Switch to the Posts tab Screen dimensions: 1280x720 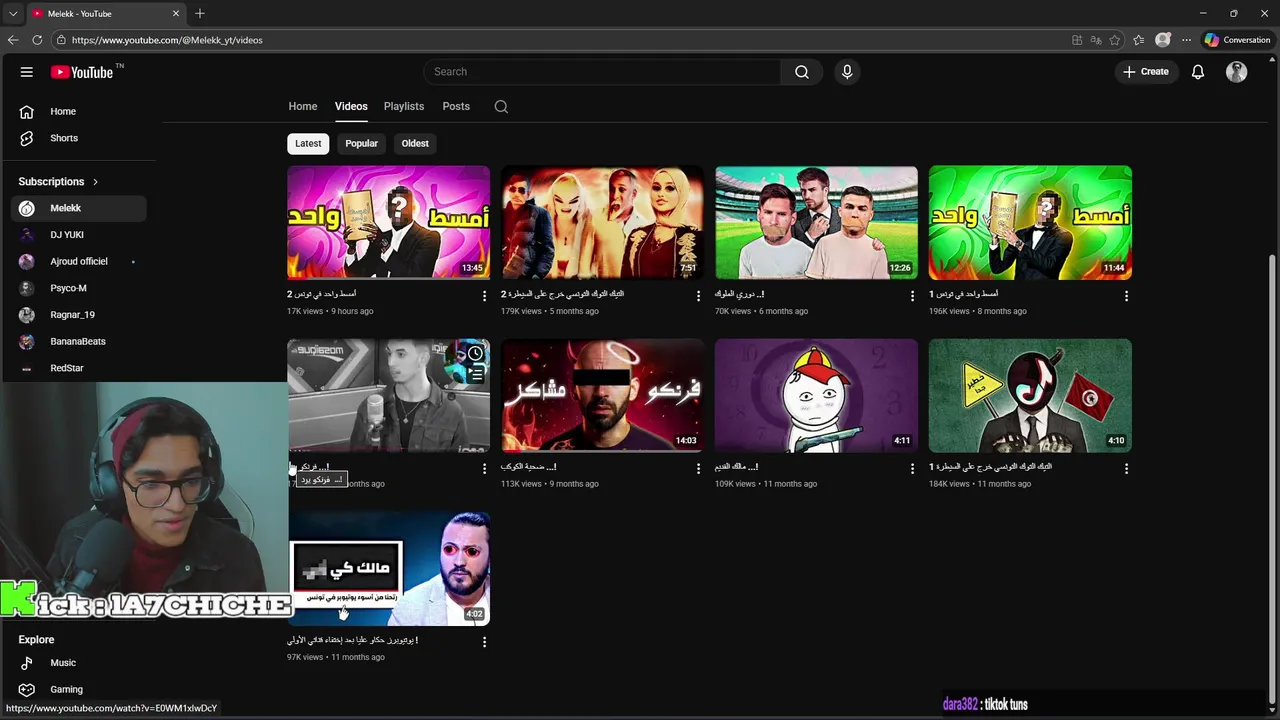click(456, 106)
